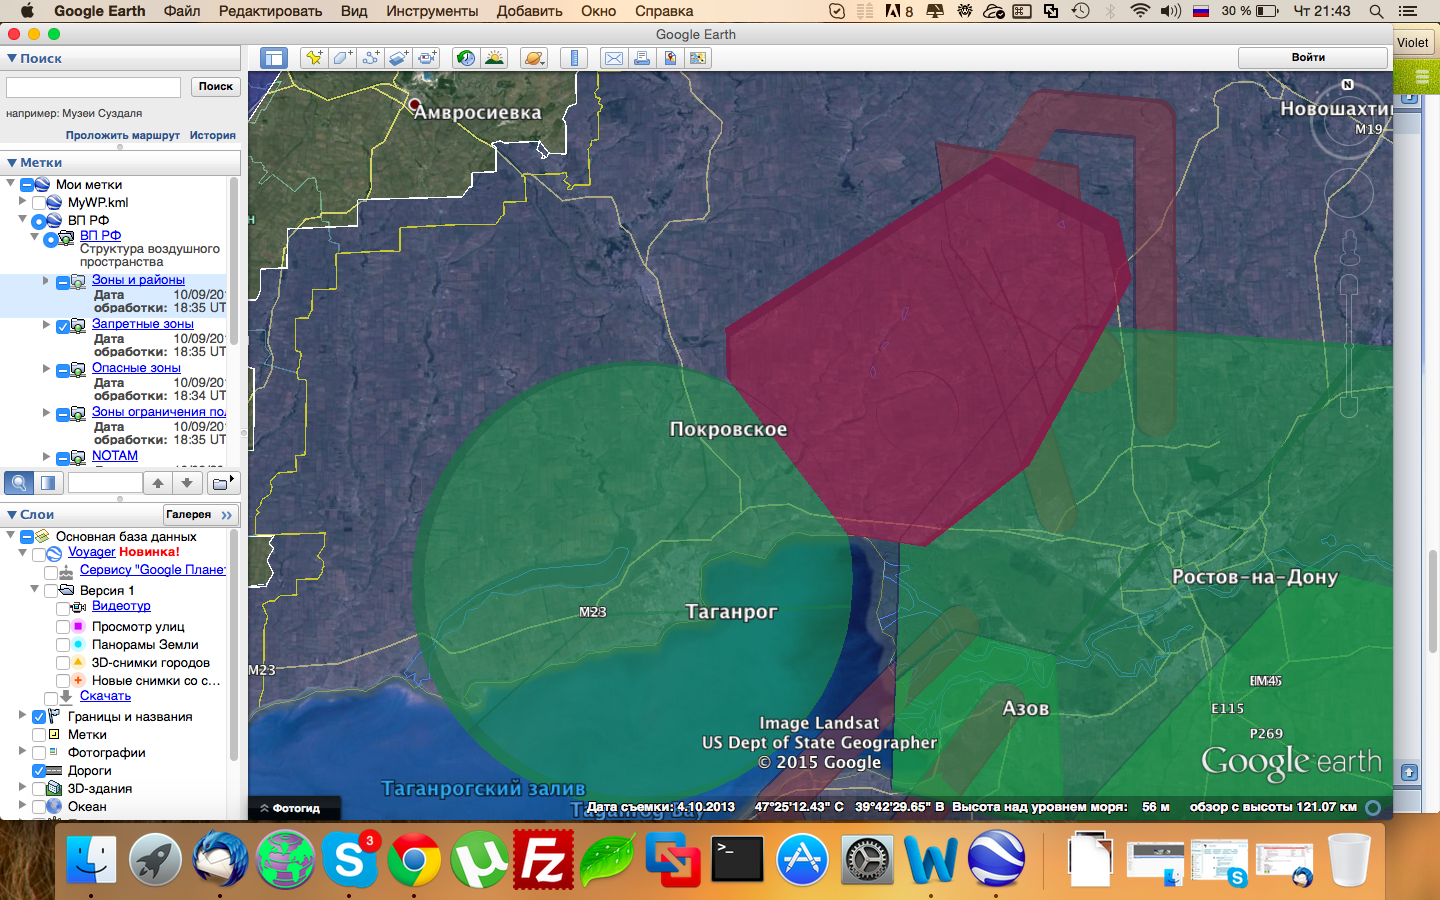Show the ruler tool
Viewport: 1440px width, 900px height.
[x=574, y=58]
